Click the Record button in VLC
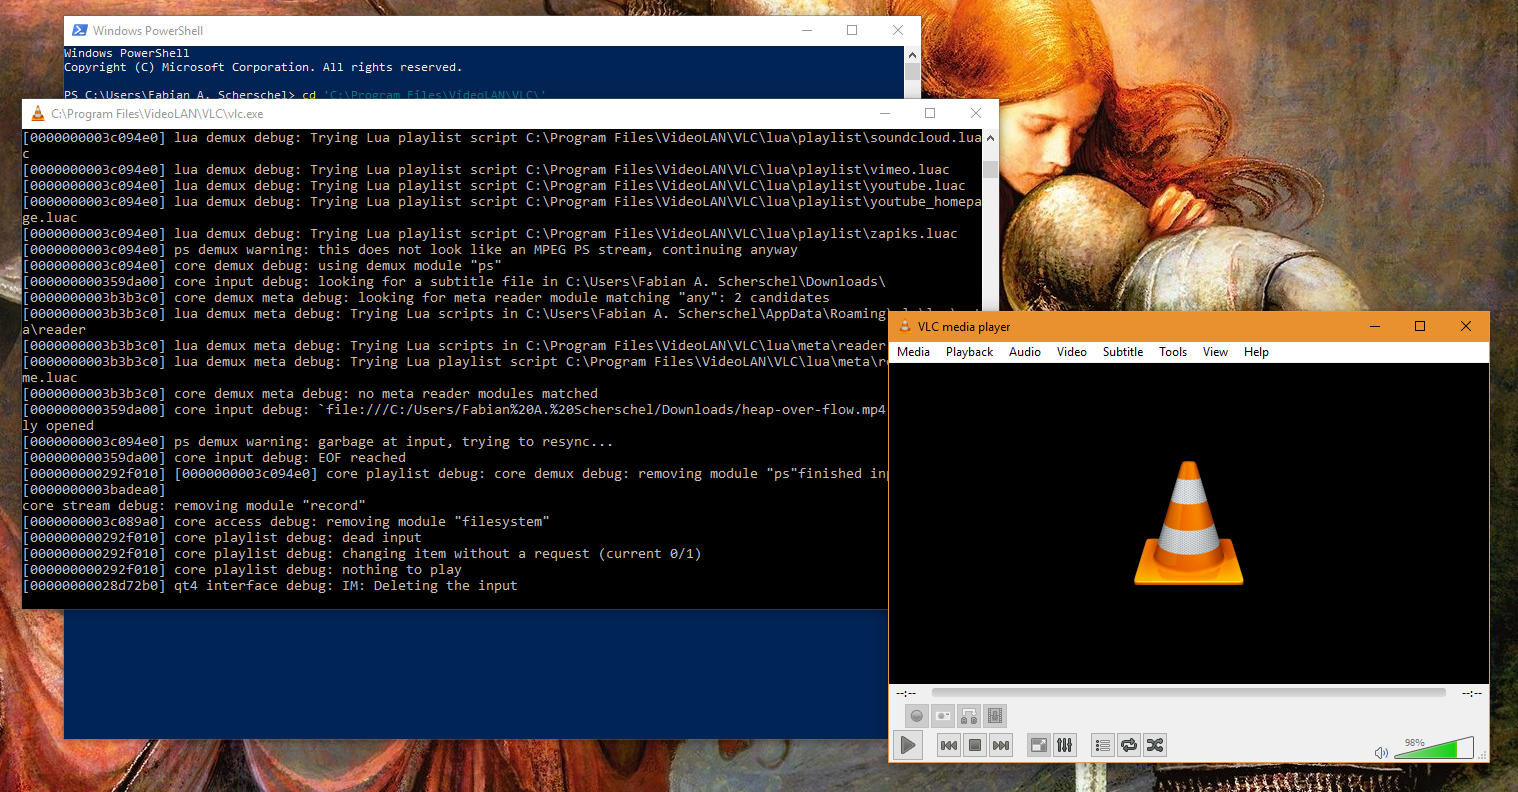 pyautogui.click(x=917, y=716)
